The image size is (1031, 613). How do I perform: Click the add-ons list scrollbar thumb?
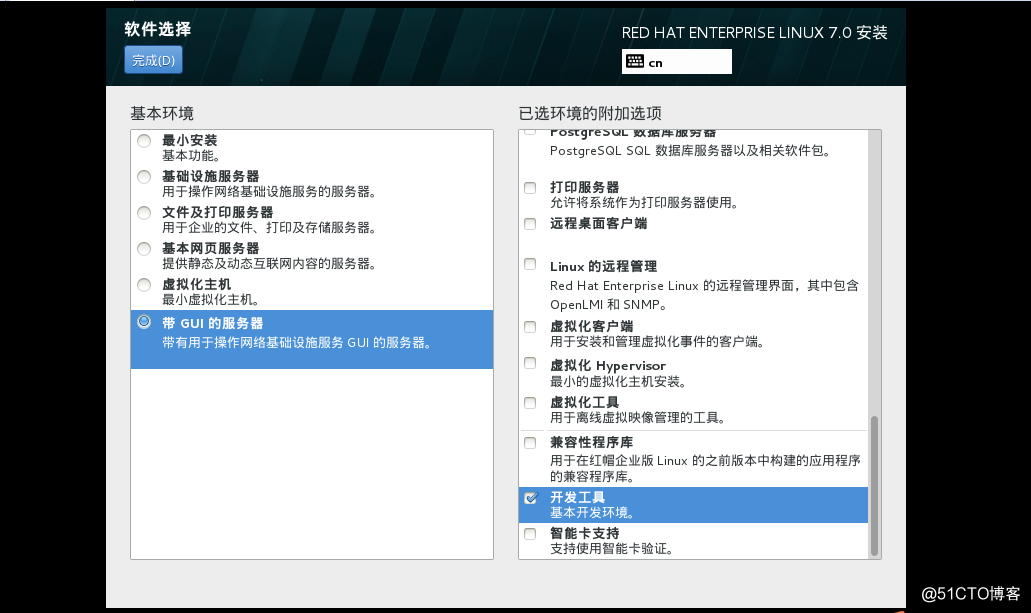point(874,486)
